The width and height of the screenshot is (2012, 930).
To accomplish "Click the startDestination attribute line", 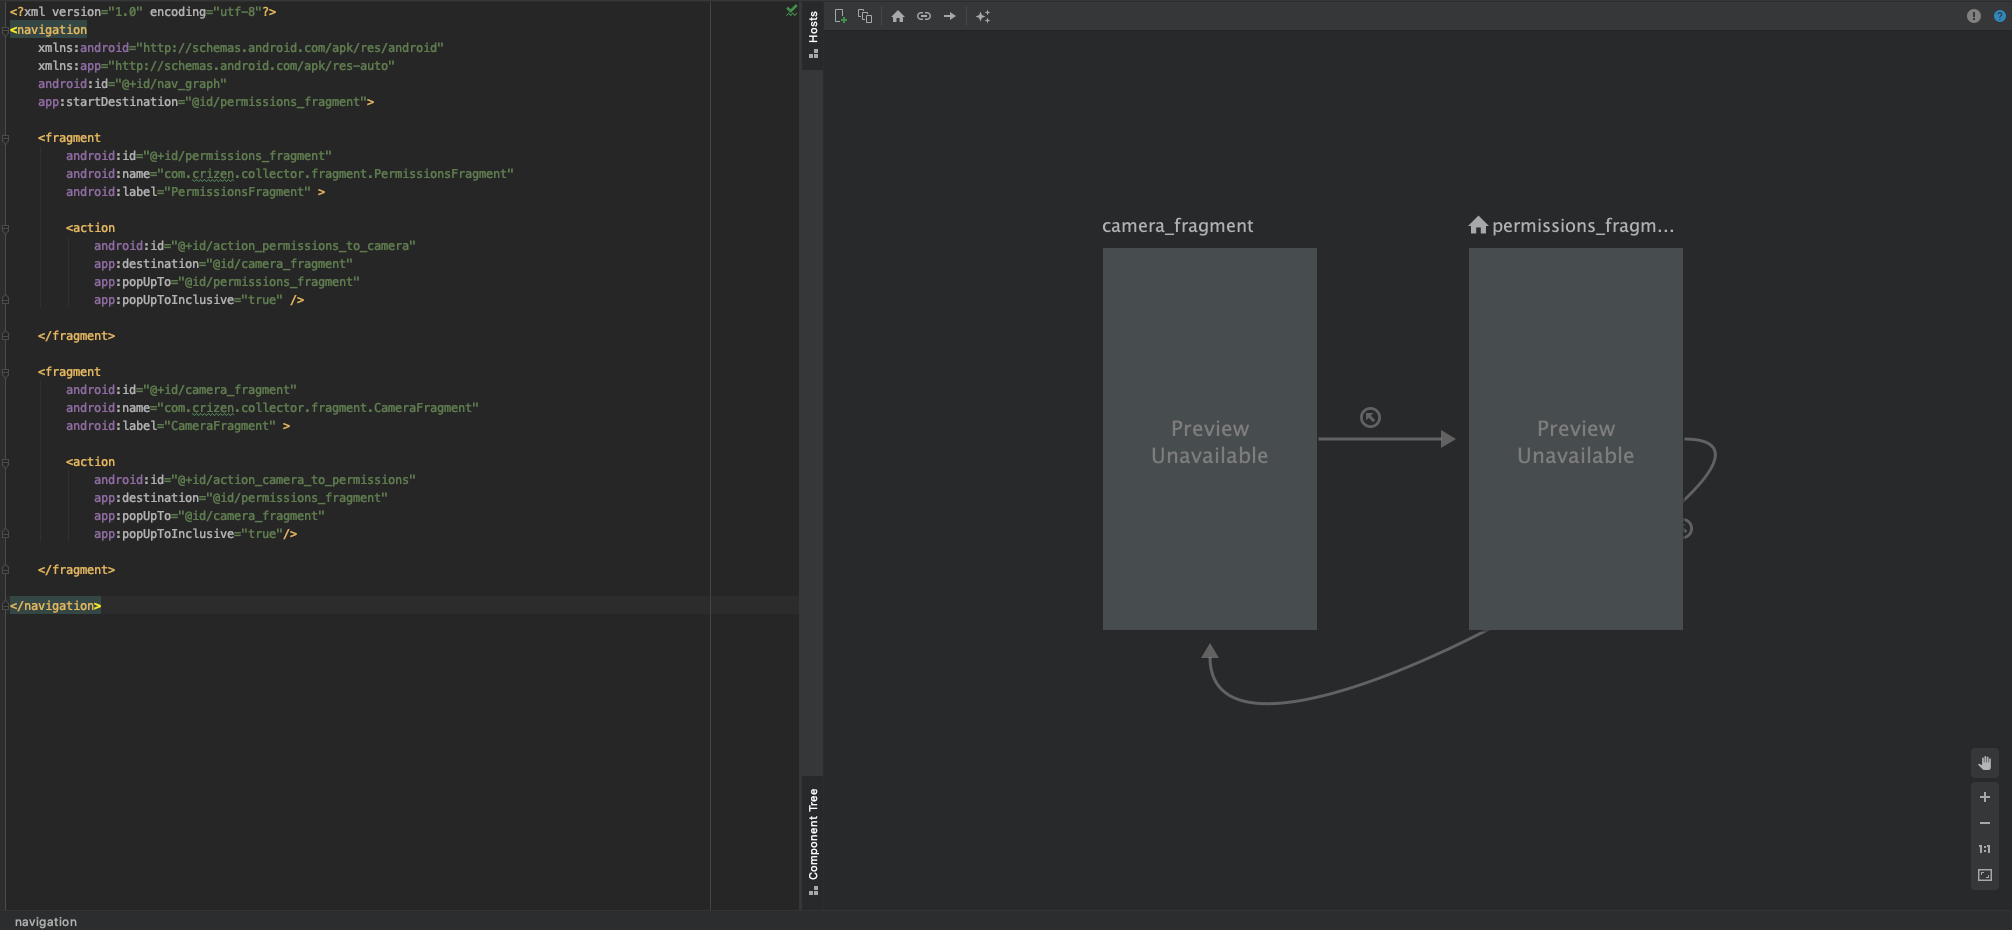I will 206,102.
